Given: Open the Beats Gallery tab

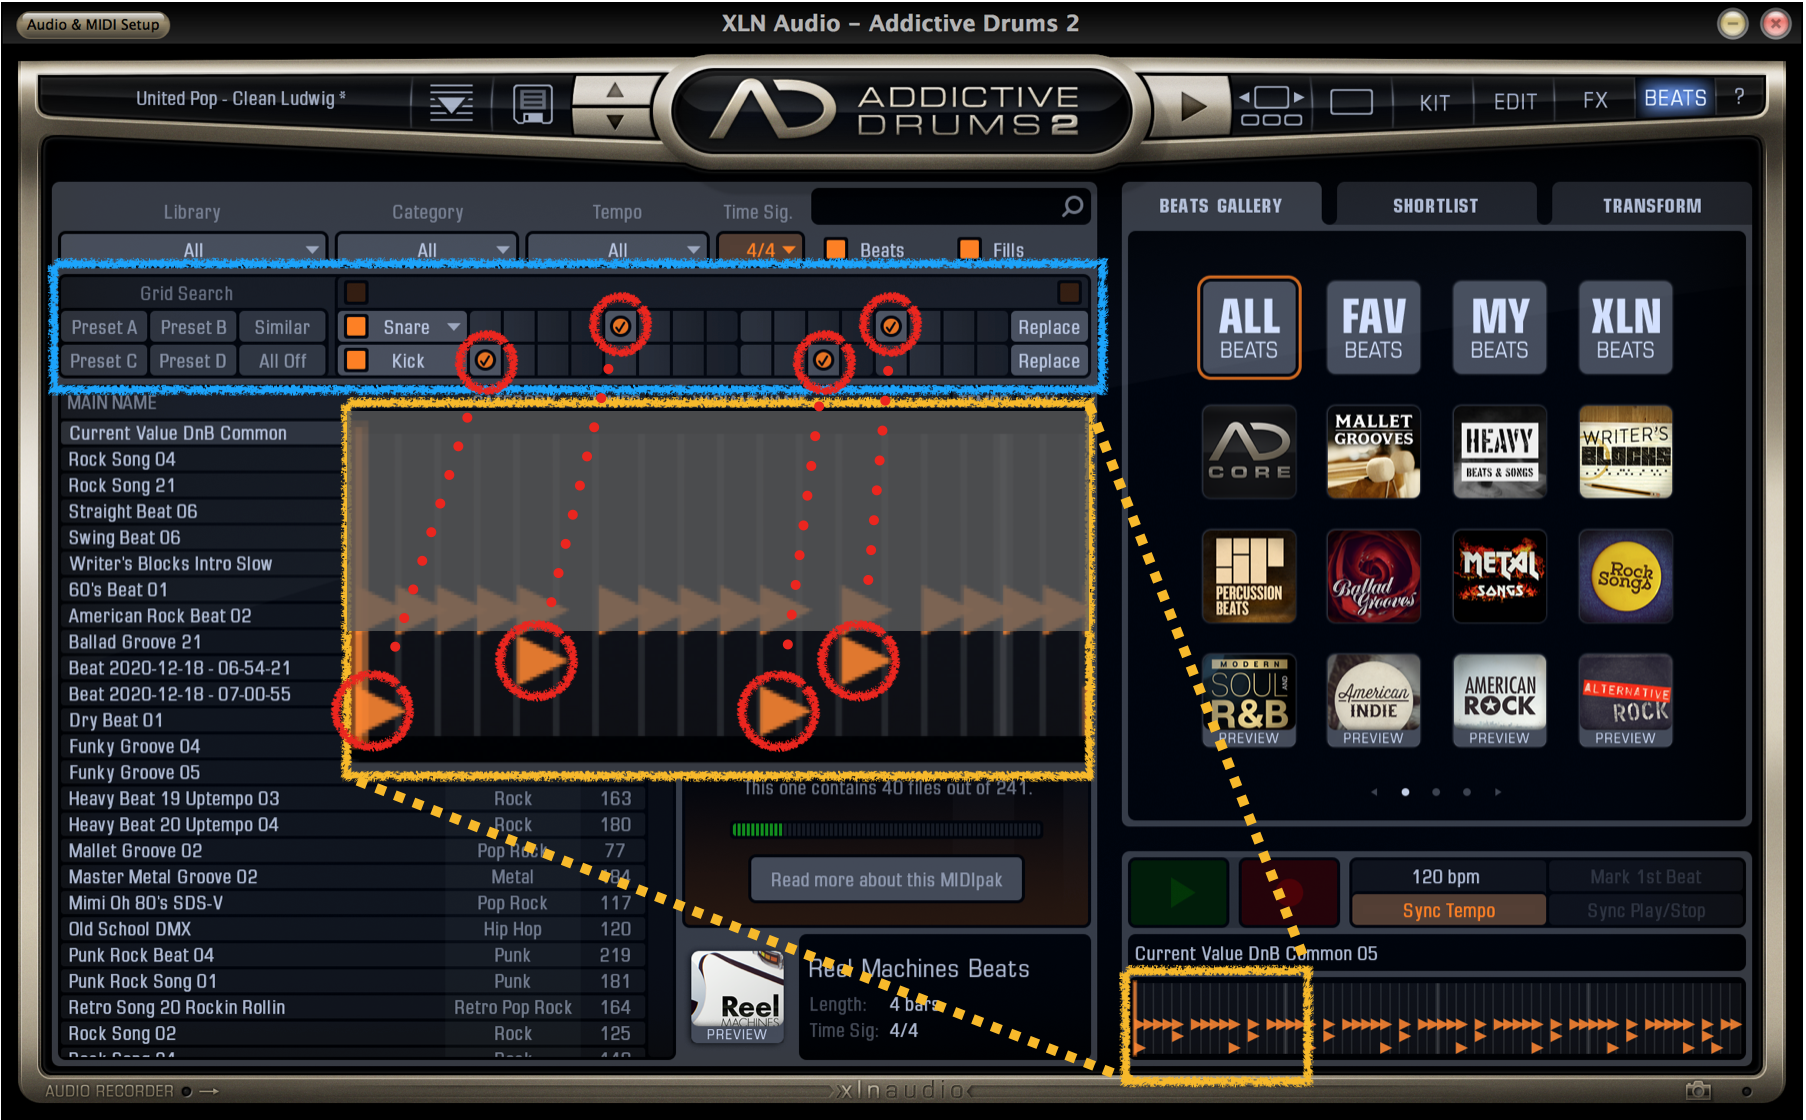Looking at the screenshot, I should click(1220, 206).
